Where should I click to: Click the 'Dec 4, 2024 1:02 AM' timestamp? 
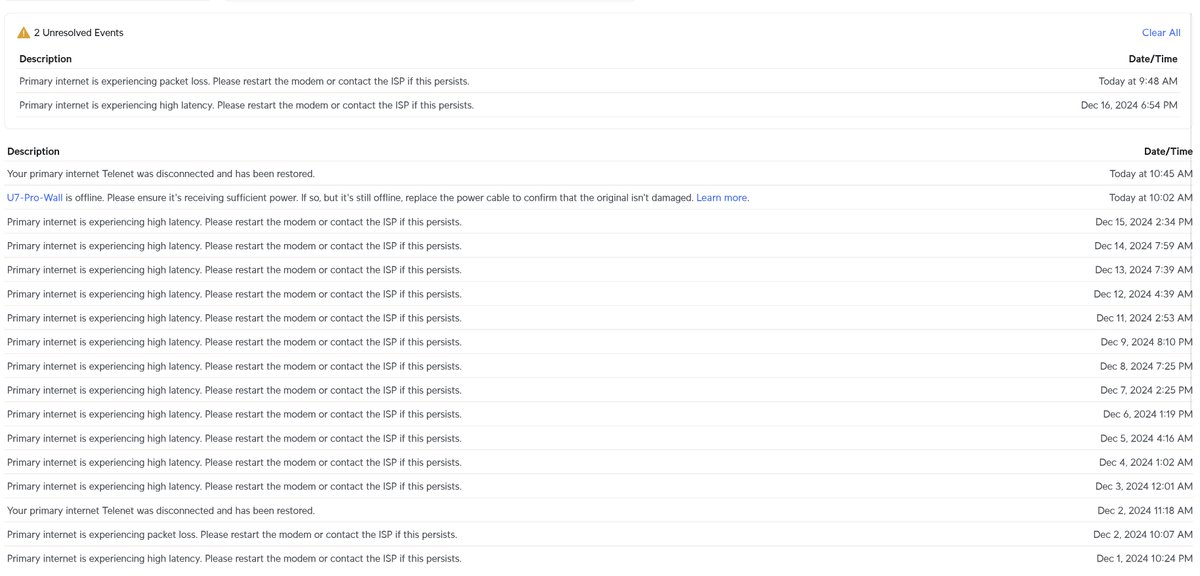1146,462
